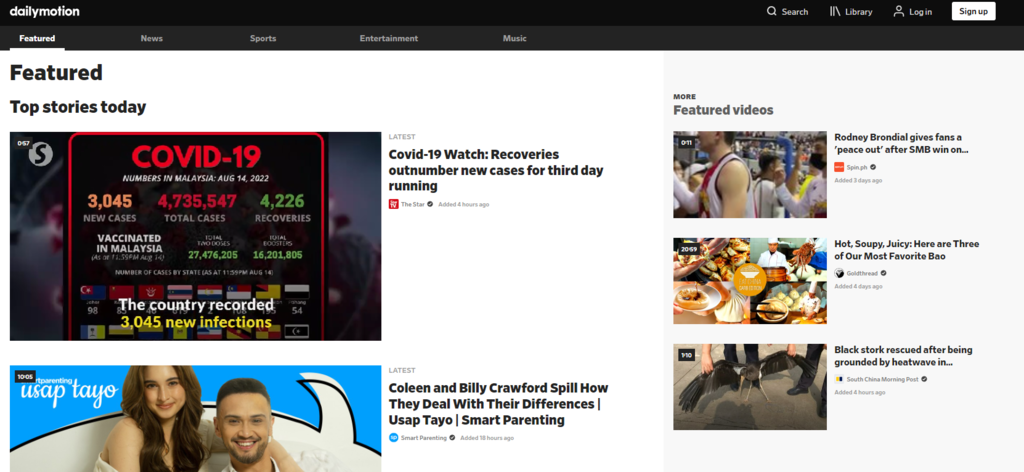
Task: Click Spin.ph channel avatar icon
Action: [x=839, y=167]
